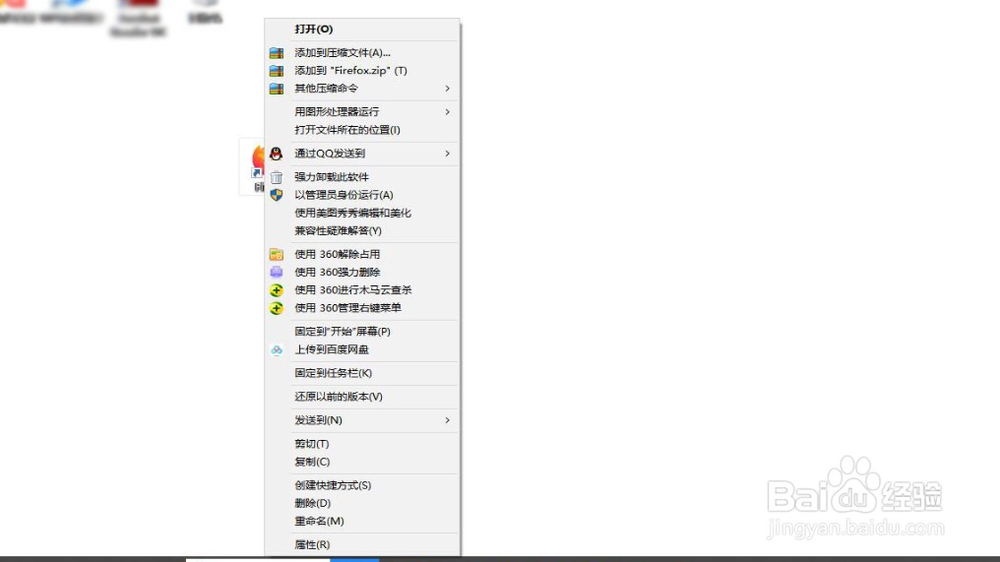1000x562 pixels.
Task: Click the trash bin icon beside 强力卸载此软件
Action: click(276, 177)
